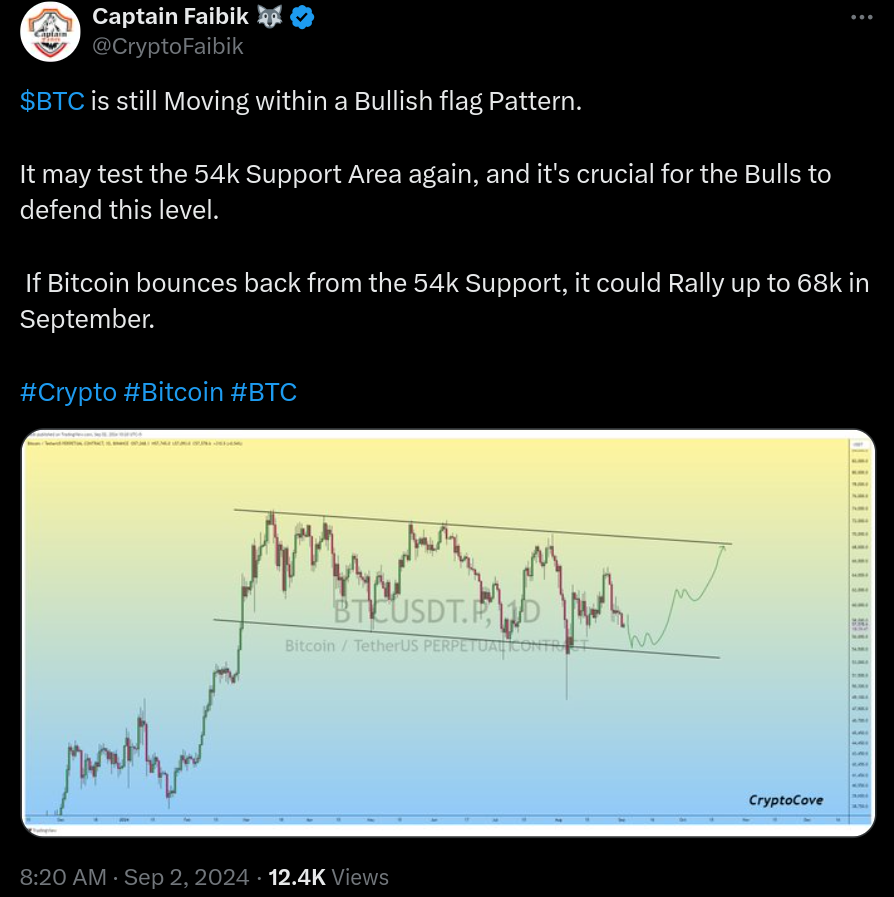894x897 pixels.
Task: Click the @CryptoFaibik handle
Action: click(168, 46)
